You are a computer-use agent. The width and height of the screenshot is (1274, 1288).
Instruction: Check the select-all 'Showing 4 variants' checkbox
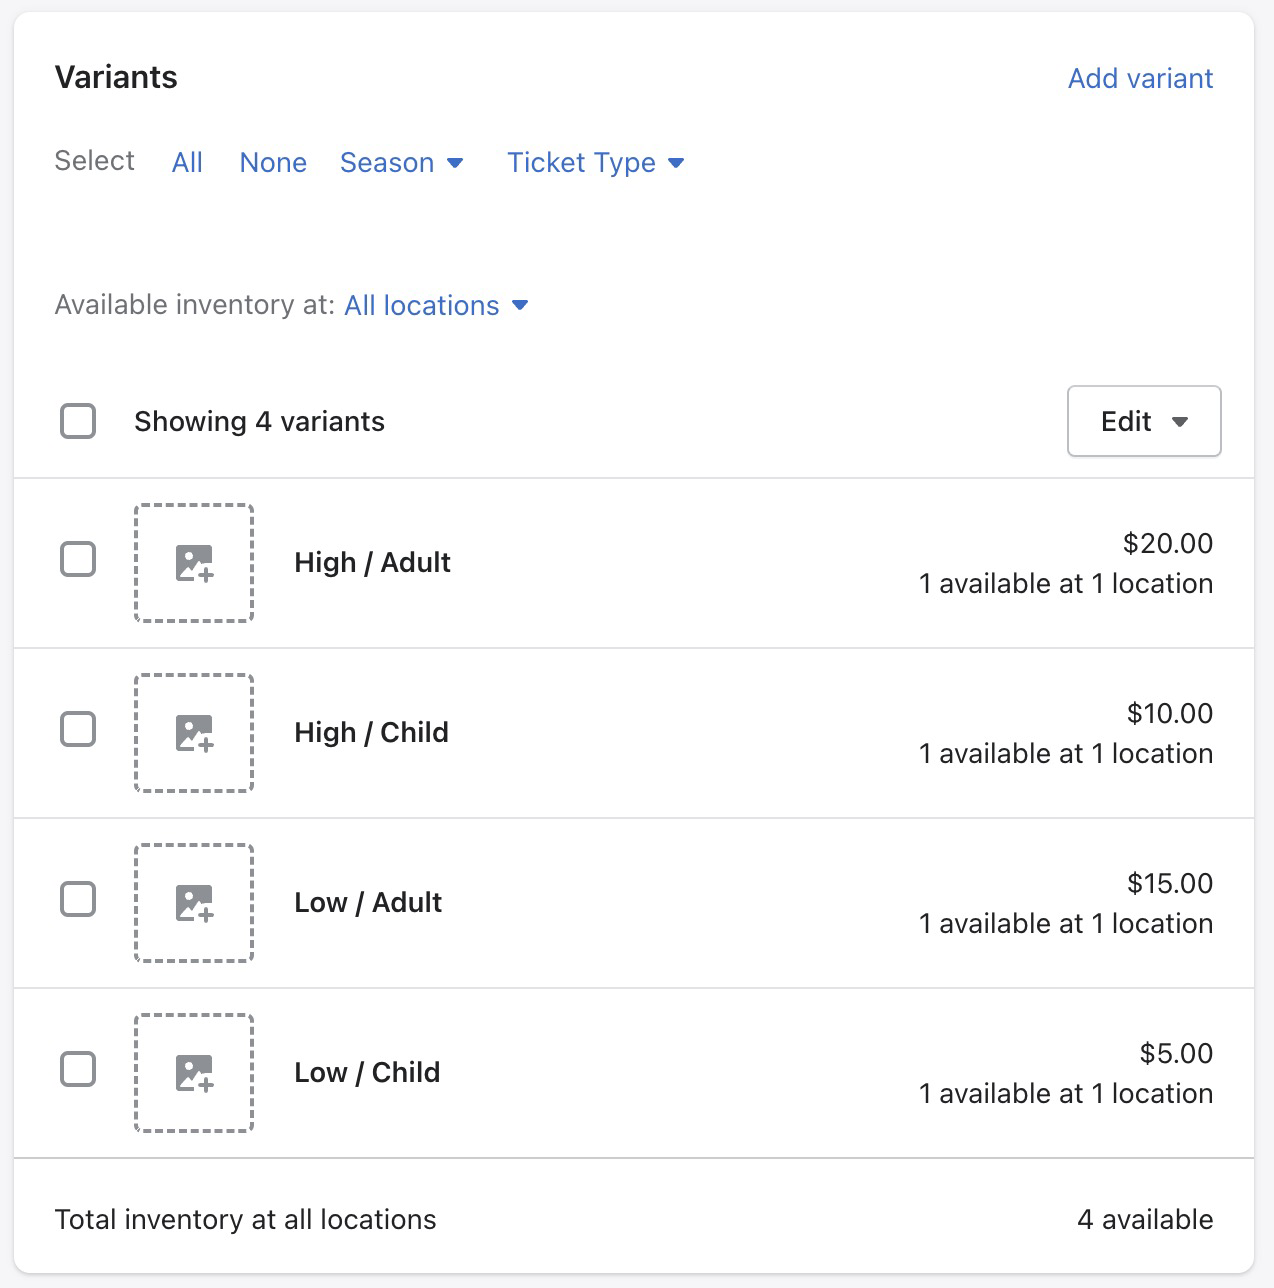point(78,422)
